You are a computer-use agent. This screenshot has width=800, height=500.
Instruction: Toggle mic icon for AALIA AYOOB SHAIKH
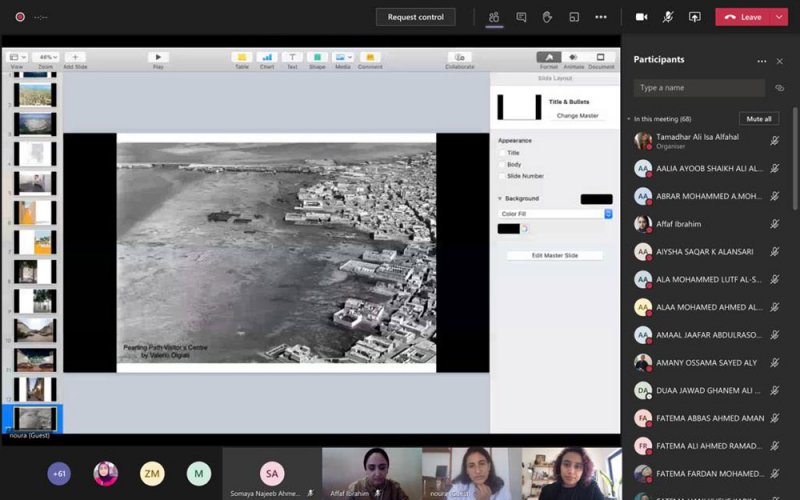tap(774, 168)
